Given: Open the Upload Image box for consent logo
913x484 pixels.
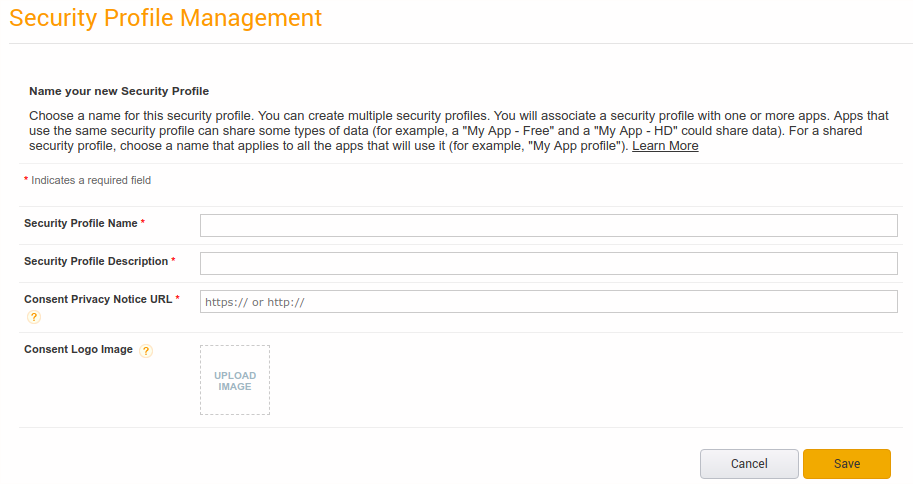Looking at the screenshot, I should (x=235, y=380).
